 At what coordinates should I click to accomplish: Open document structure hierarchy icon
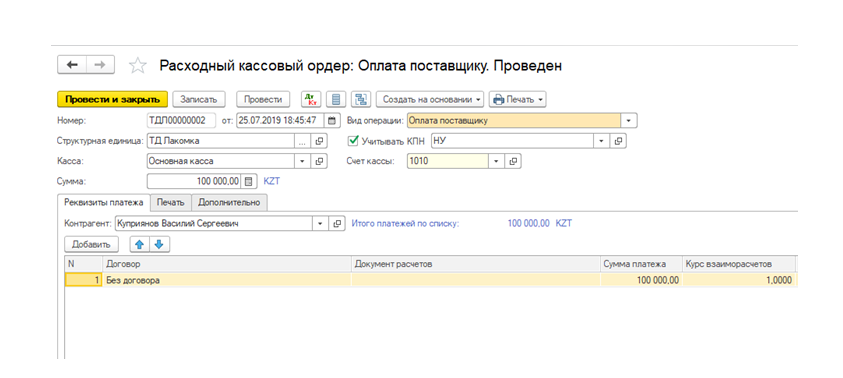(362, 99)
